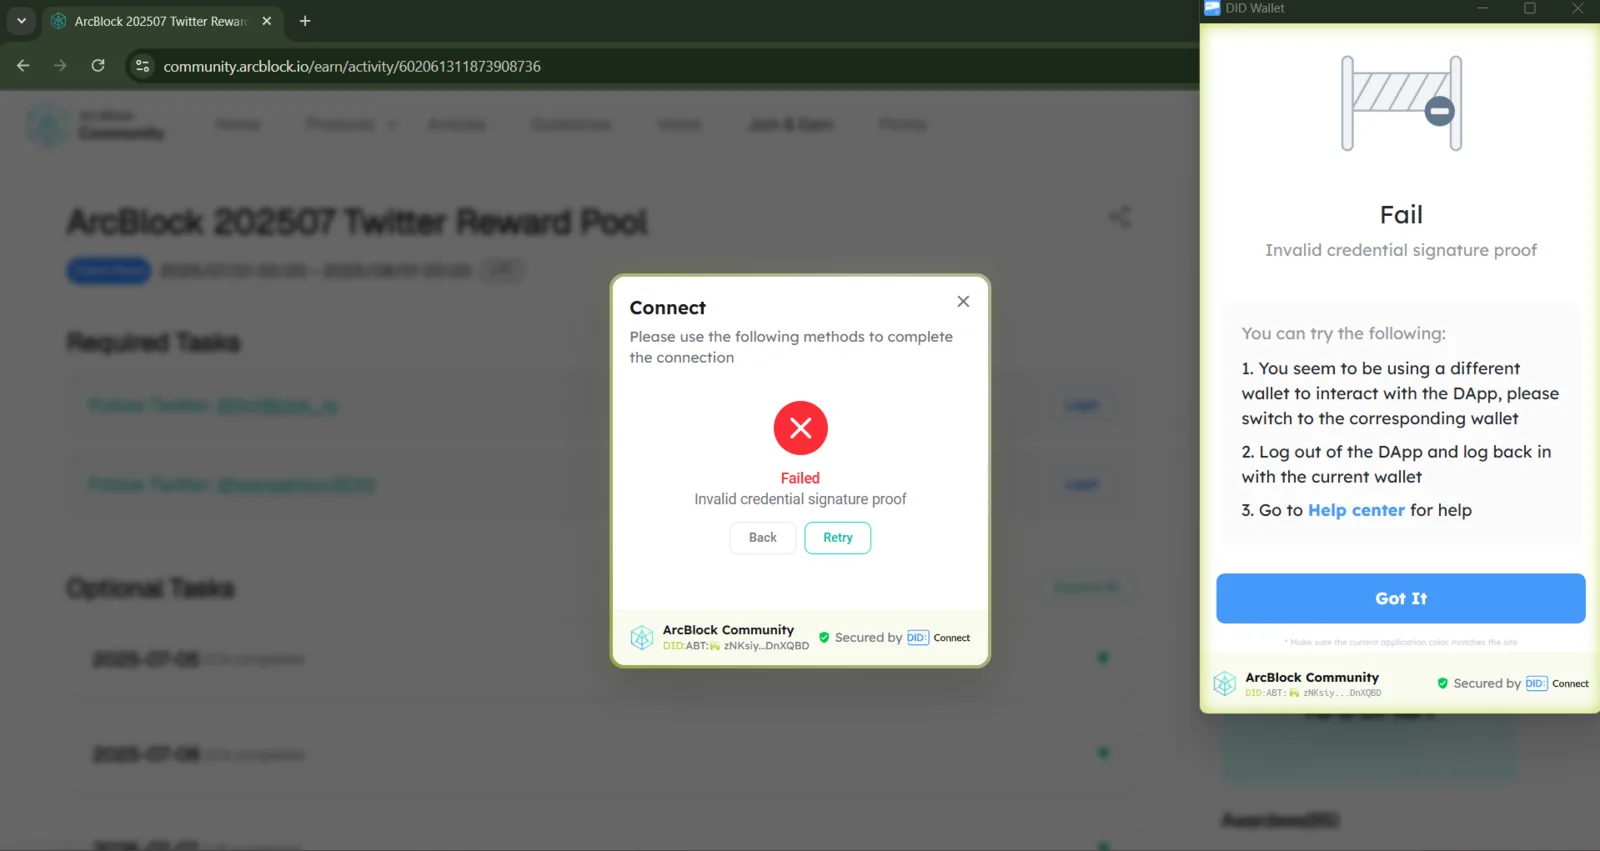Close the ArcBlock 202507 Twitter Reward tab
This screenshot has height=851, width=1600.
click(267, 21)
